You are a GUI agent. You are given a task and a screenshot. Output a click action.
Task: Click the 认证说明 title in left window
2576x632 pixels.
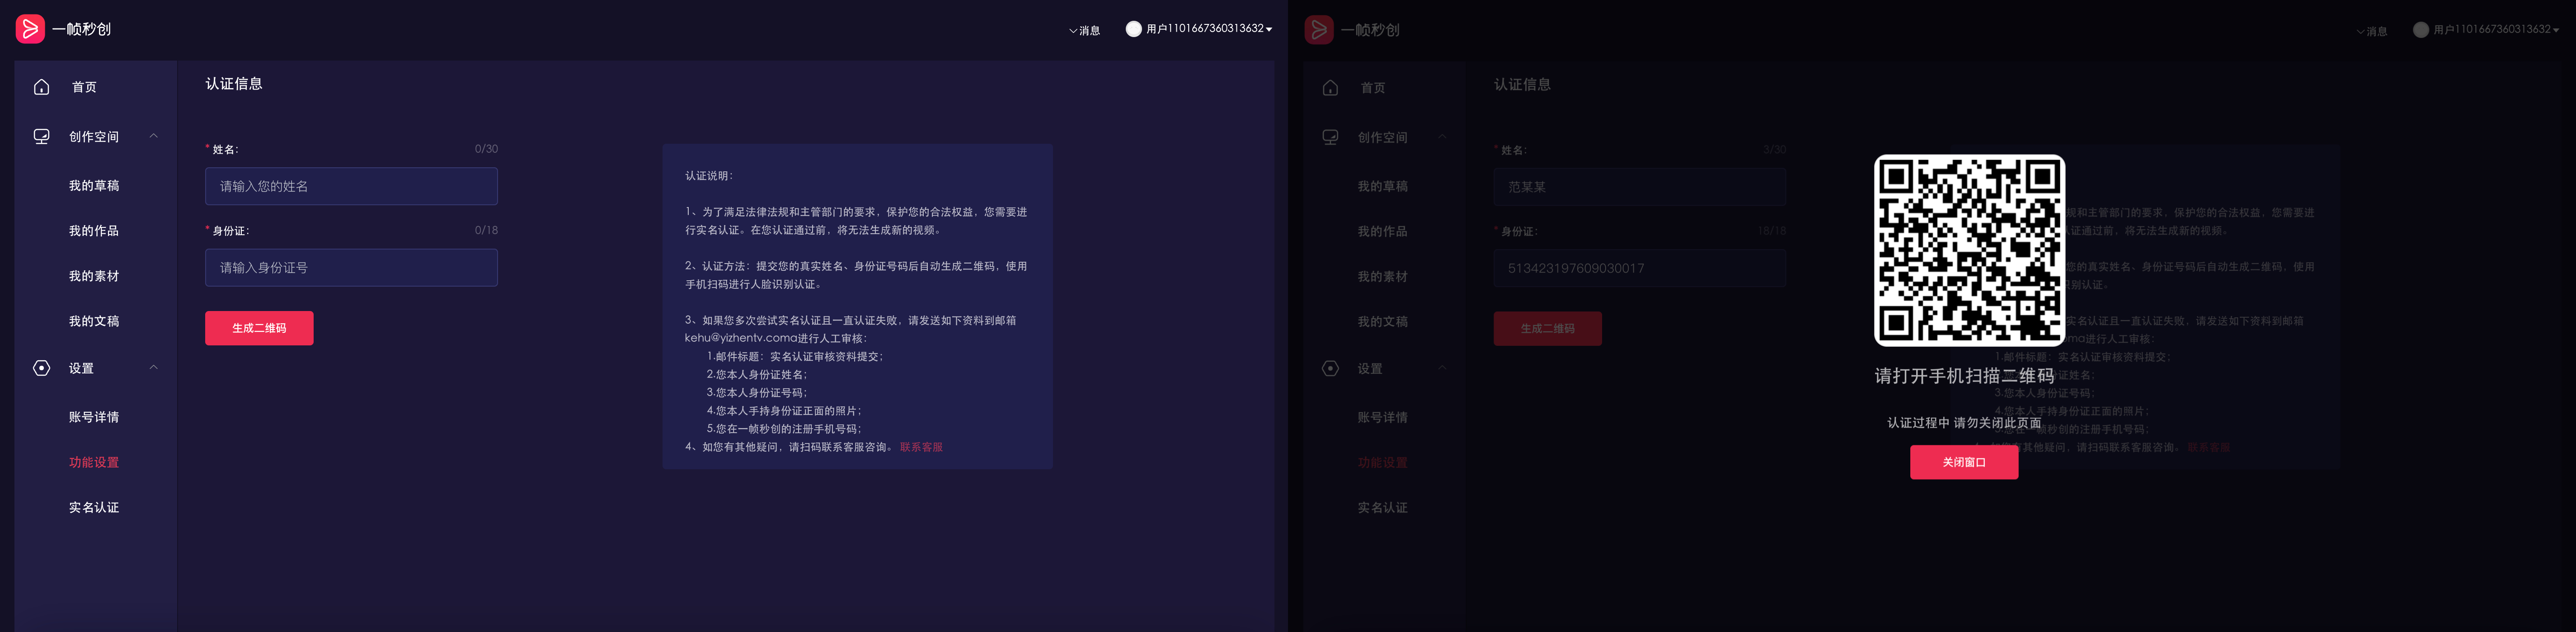pos(709,176)
